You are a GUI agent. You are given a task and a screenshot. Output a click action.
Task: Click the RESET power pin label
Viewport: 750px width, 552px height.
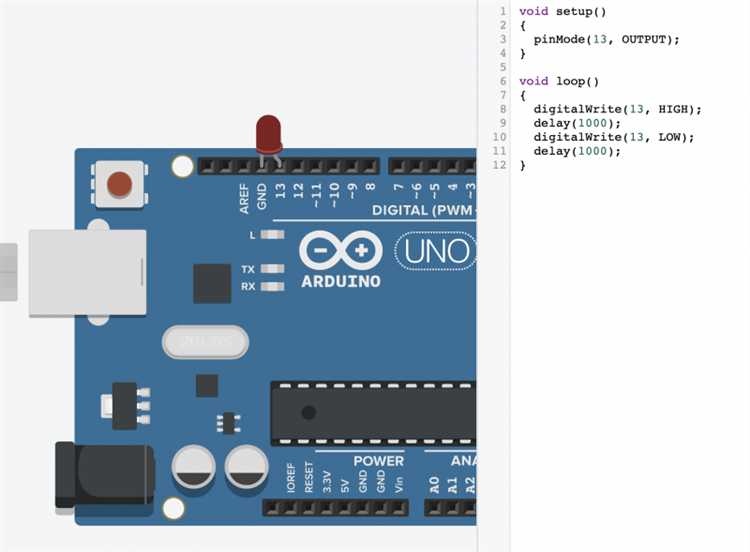point(309,477)
